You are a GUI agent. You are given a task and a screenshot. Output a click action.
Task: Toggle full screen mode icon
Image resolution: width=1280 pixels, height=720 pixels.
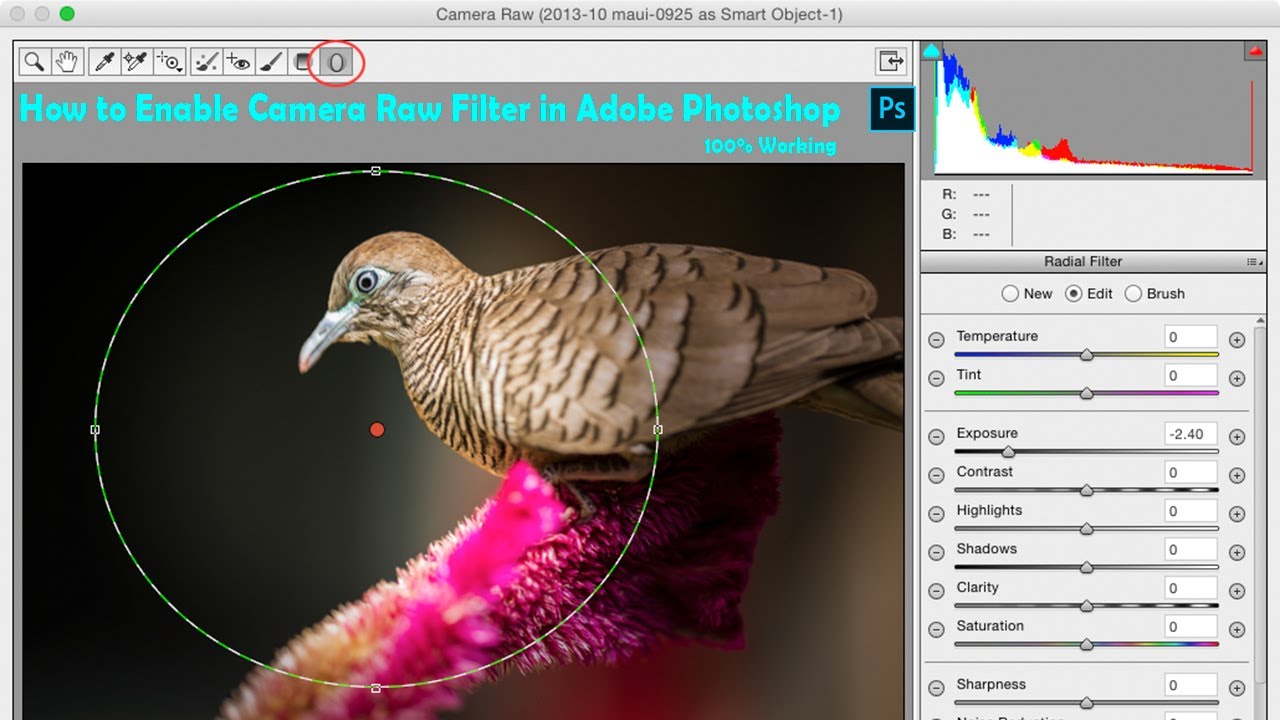click(x=891, y=62)
